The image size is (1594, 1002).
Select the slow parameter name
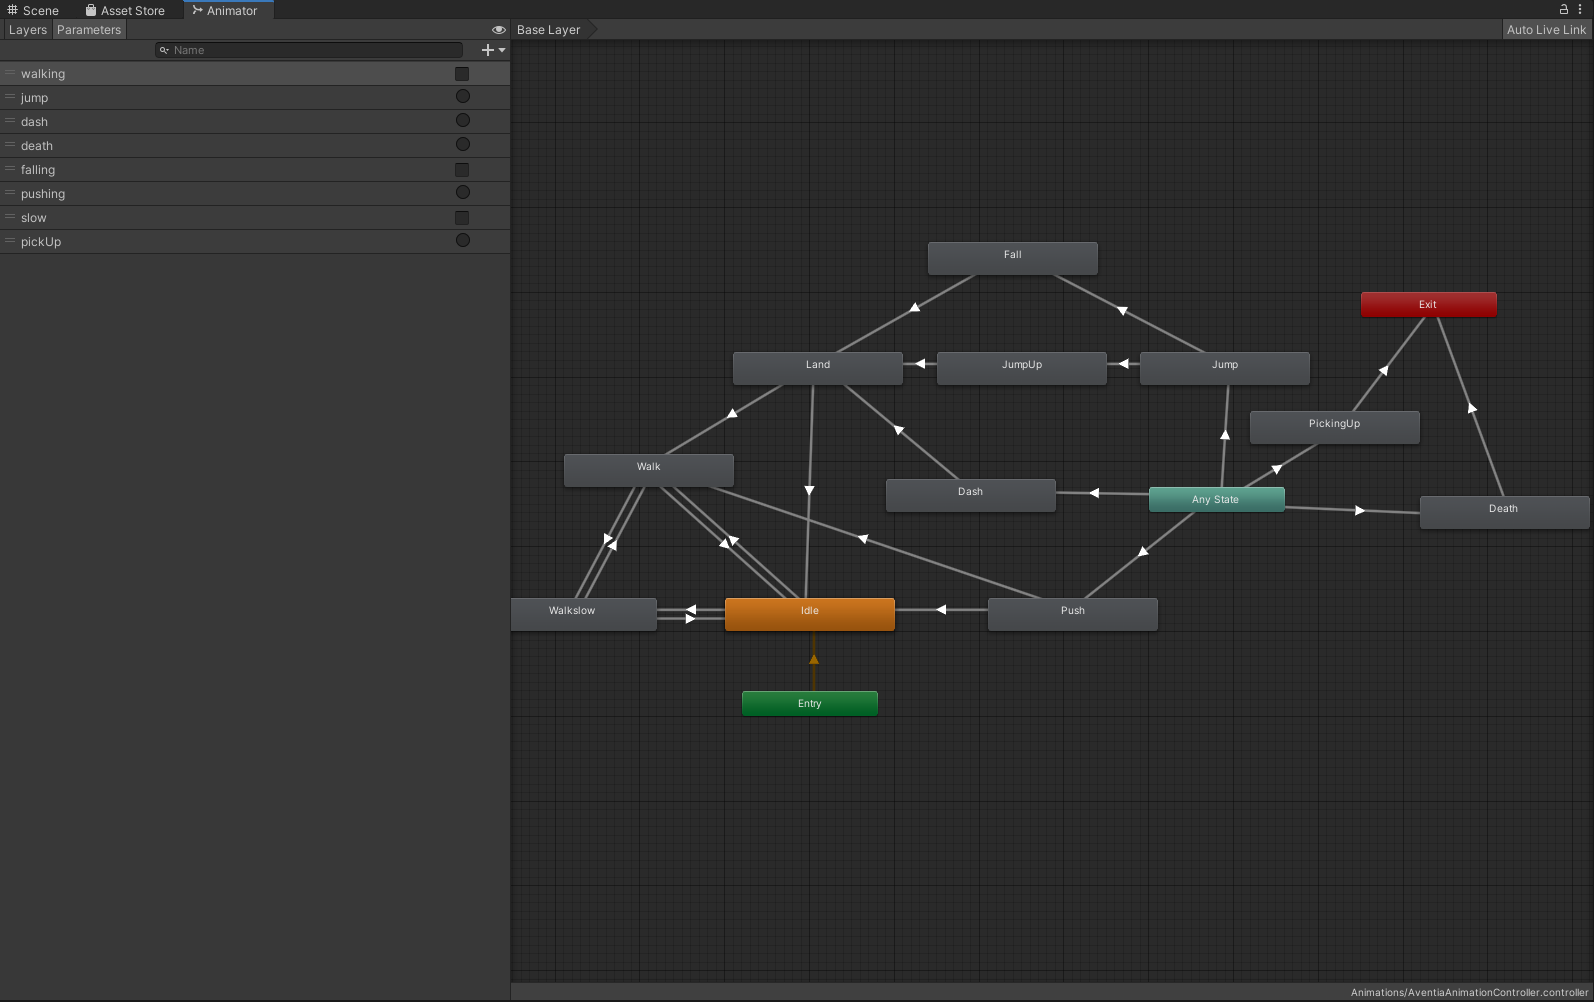tap(34, 218)
